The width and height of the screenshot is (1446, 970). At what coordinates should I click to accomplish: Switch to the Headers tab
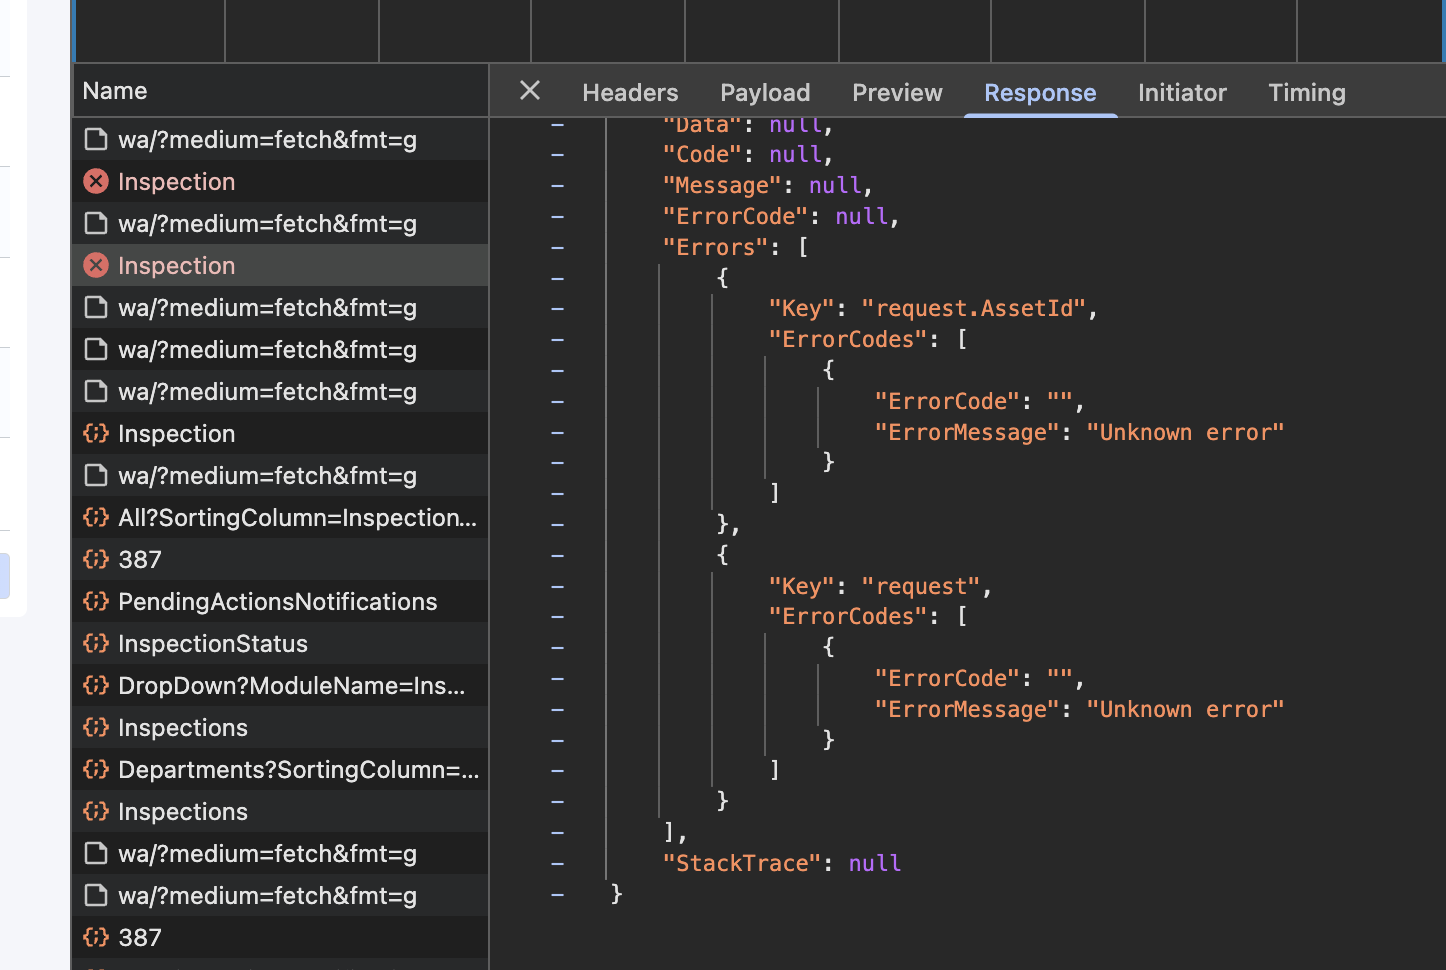630,93
